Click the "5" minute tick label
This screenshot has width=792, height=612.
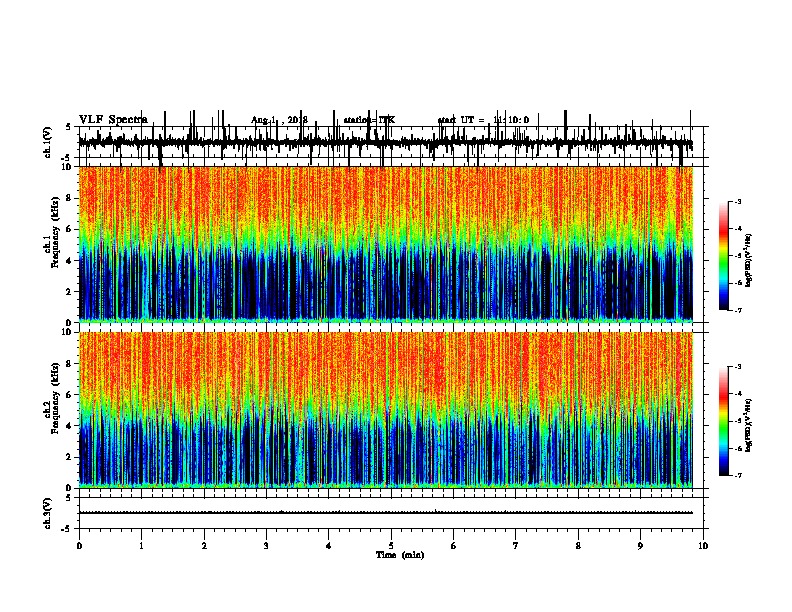point(391,546)
